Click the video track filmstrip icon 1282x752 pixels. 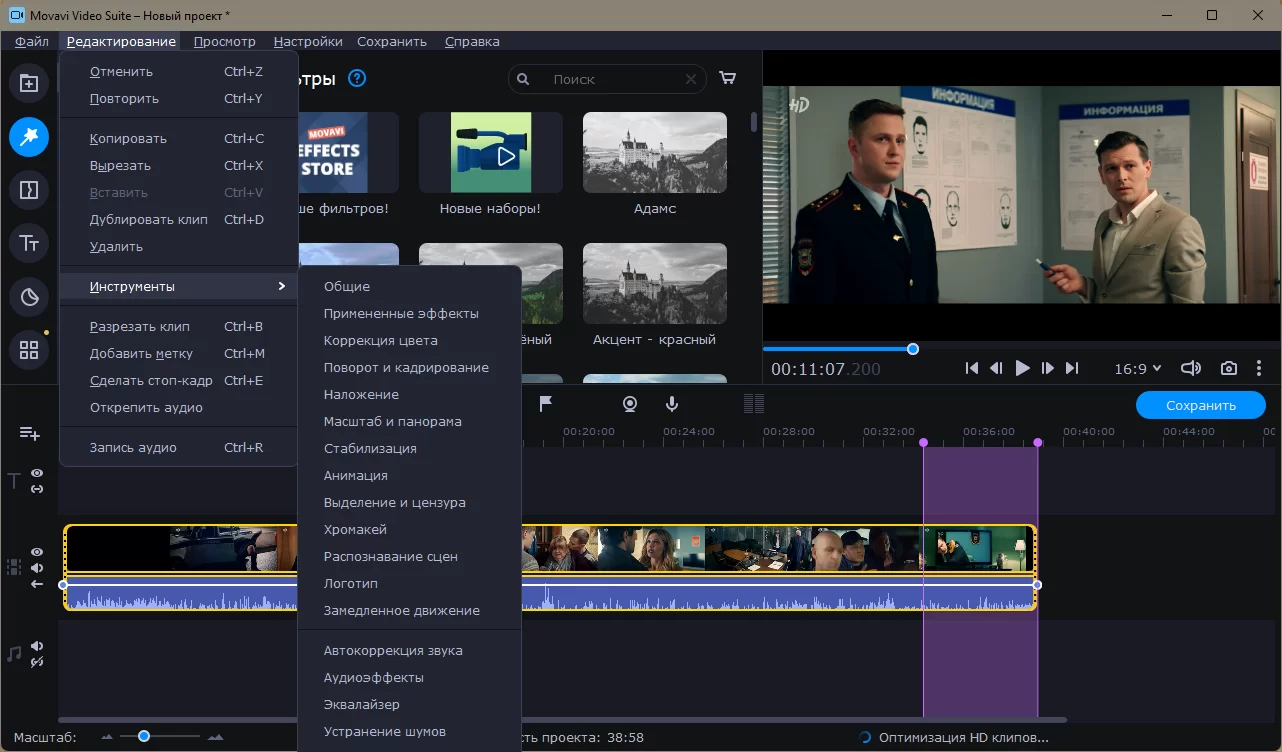14,567
